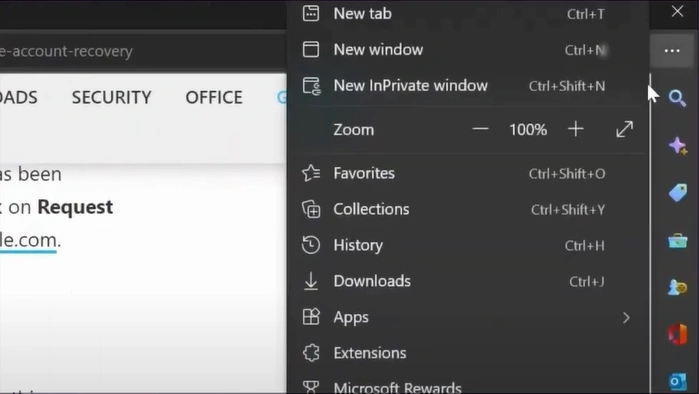Click the Apps grid icon
Viewport: 699px width, 394px height.
[311, 317]
